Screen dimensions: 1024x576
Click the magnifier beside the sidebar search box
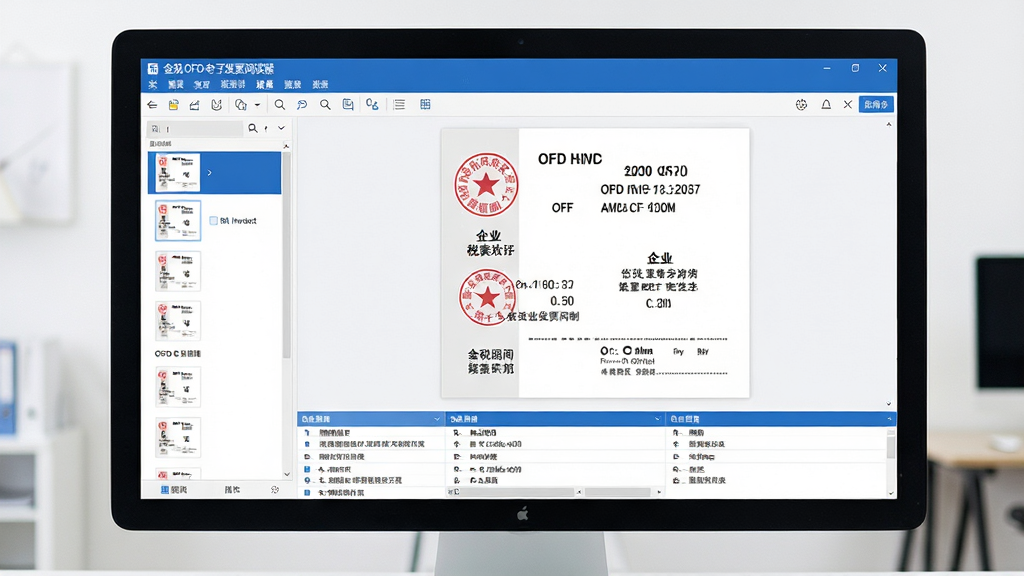pos(253,129)
